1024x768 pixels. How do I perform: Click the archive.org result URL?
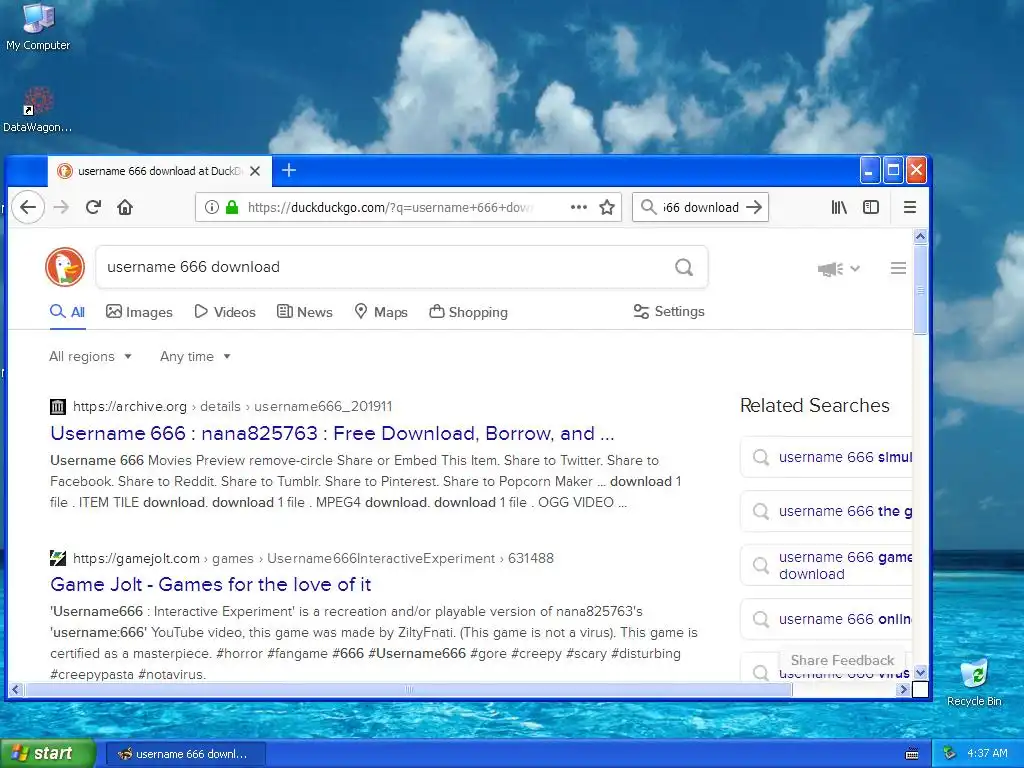click(232, 407)
